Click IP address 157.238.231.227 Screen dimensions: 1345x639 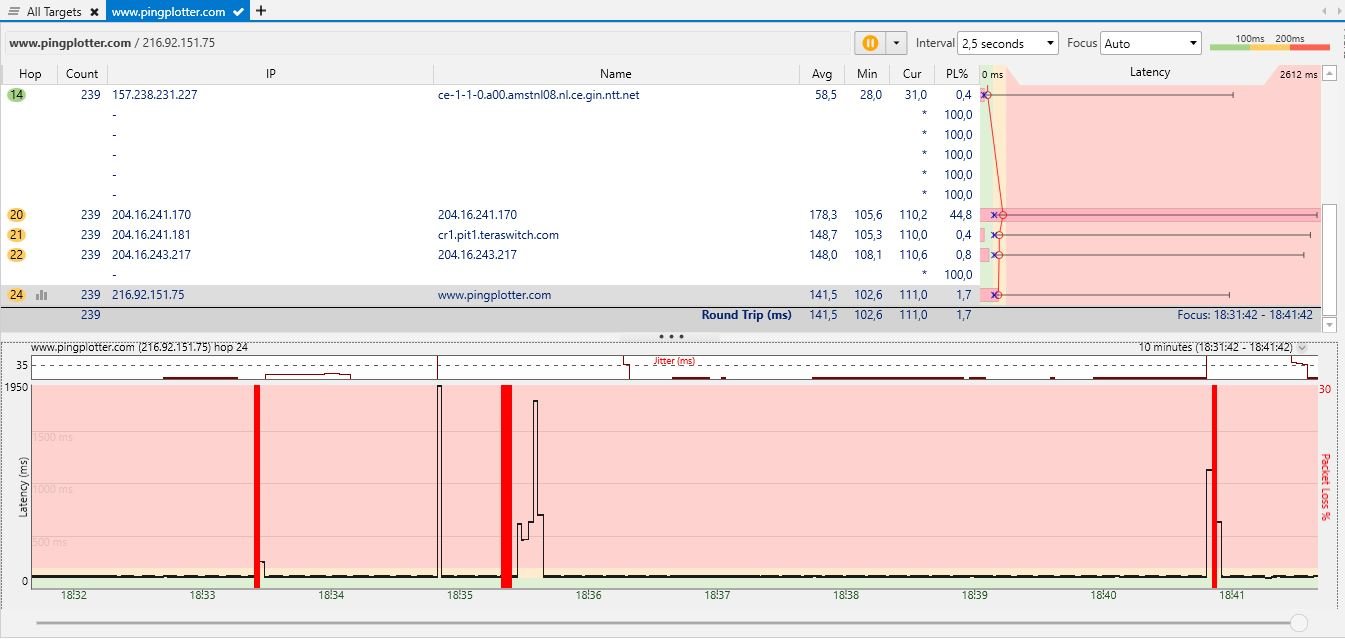[154, 95]
